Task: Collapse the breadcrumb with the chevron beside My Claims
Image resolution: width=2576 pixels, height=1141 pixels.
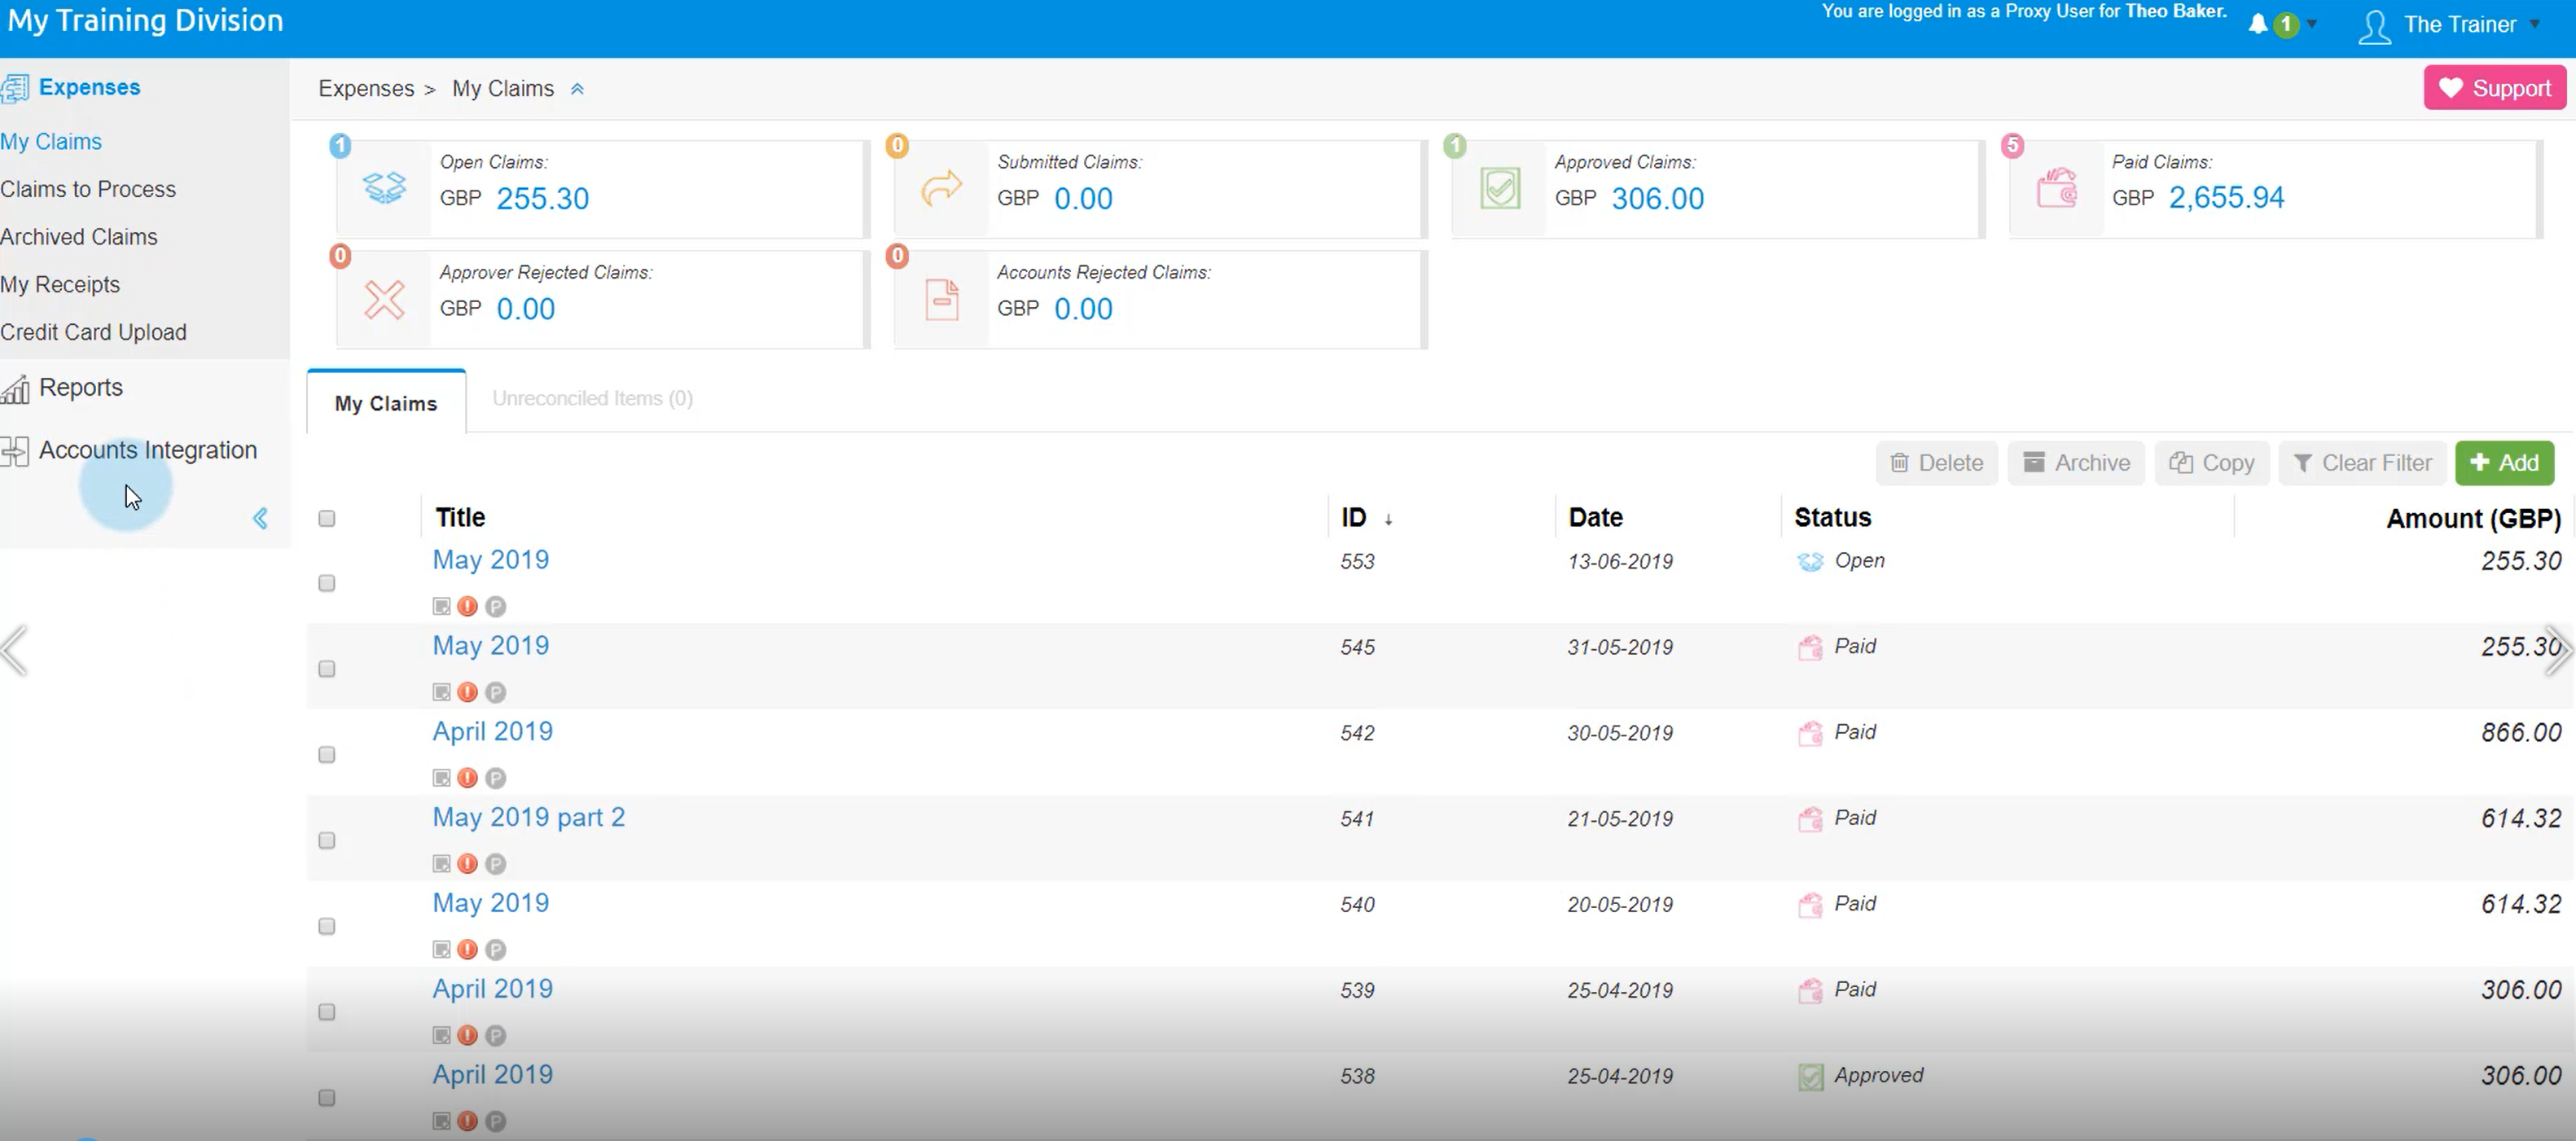Action: pyautogui.click(x=577, y=88)
